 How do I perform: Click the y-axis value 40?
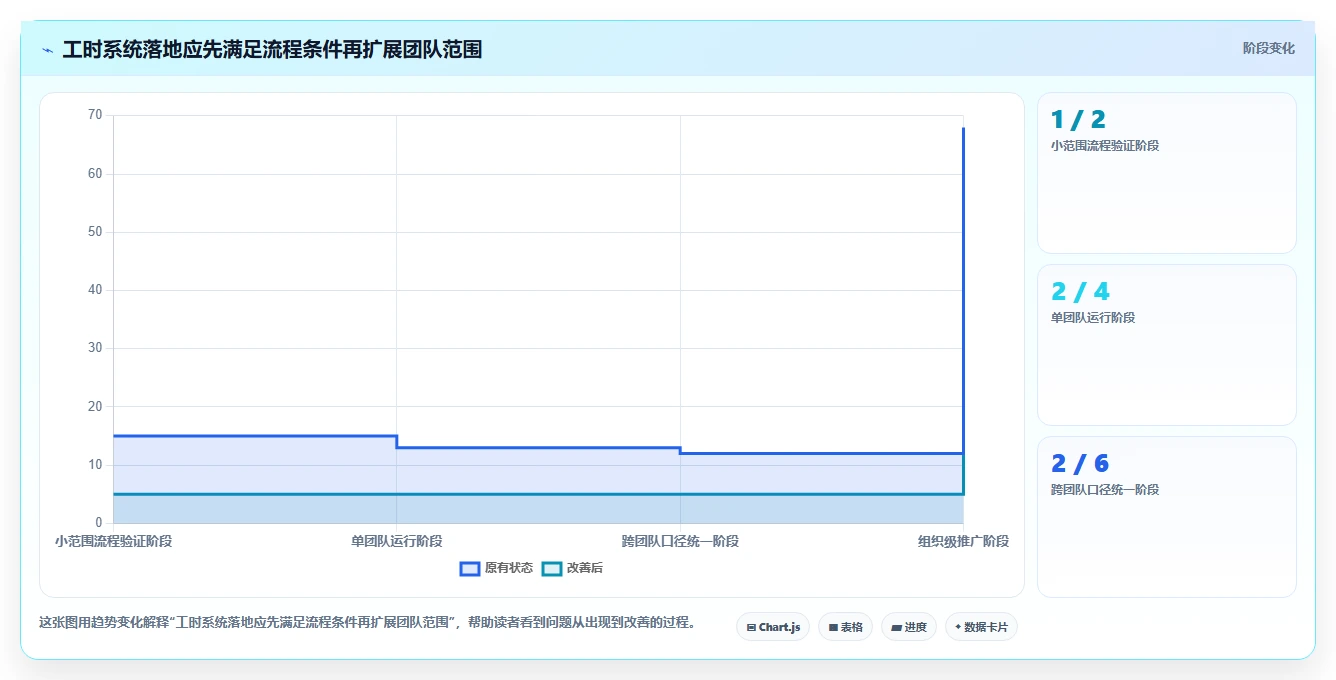tap(95, 290)
